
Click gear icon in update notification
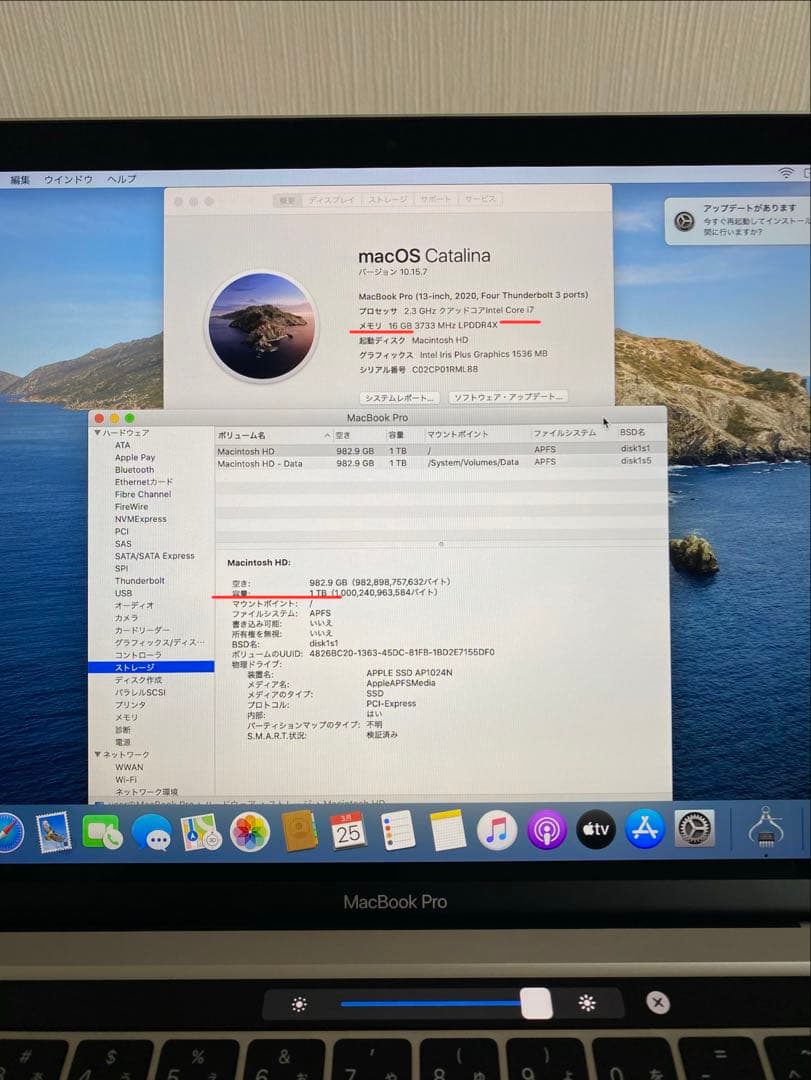[684, 220]
